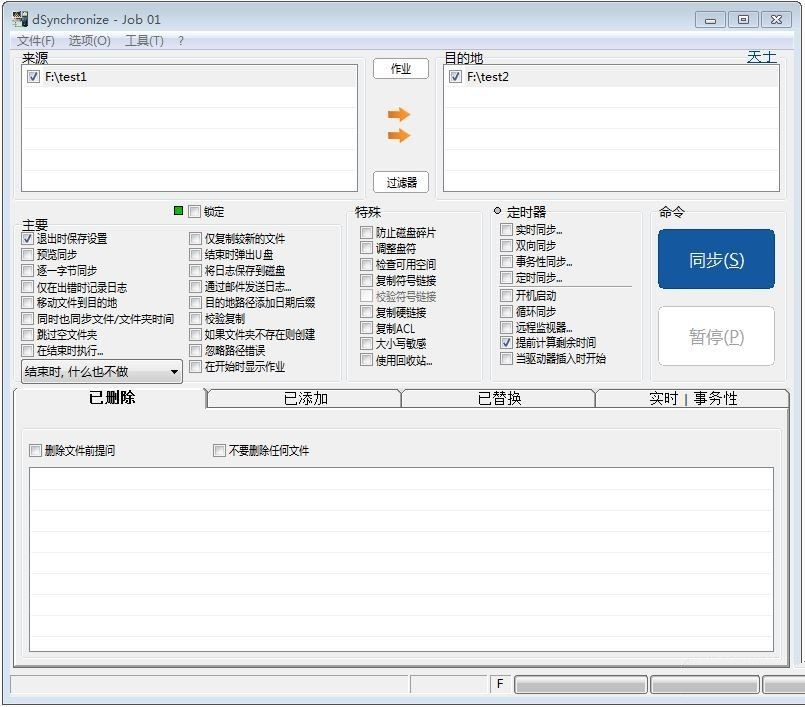
Task: Check 检查可用空间 option
Action: pyautogui.click(x=366, y=264)
